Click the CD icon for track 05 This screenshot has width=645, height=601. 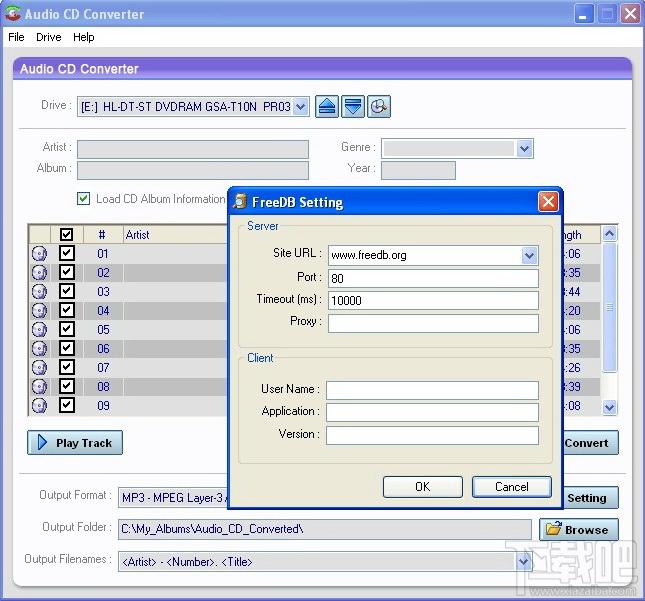(x=39, y=330)
